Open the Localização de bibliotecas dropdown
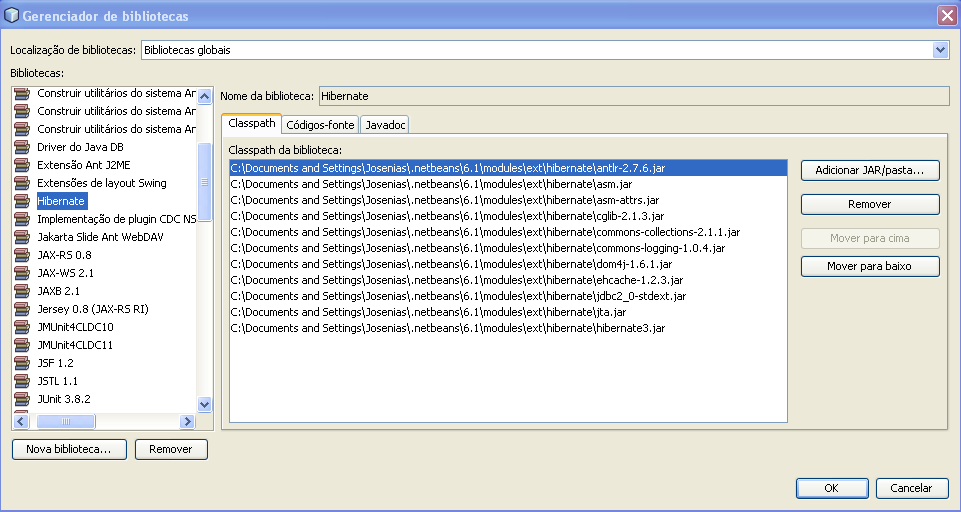The width and height of the screenshot is (961, 512). (x=939, y=49)
